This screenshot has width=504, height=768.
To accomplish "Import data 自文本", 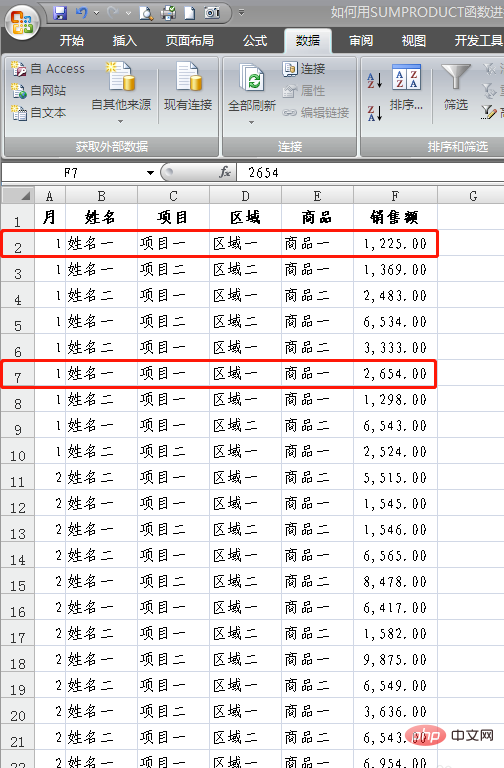I will (x=39, y=113).
